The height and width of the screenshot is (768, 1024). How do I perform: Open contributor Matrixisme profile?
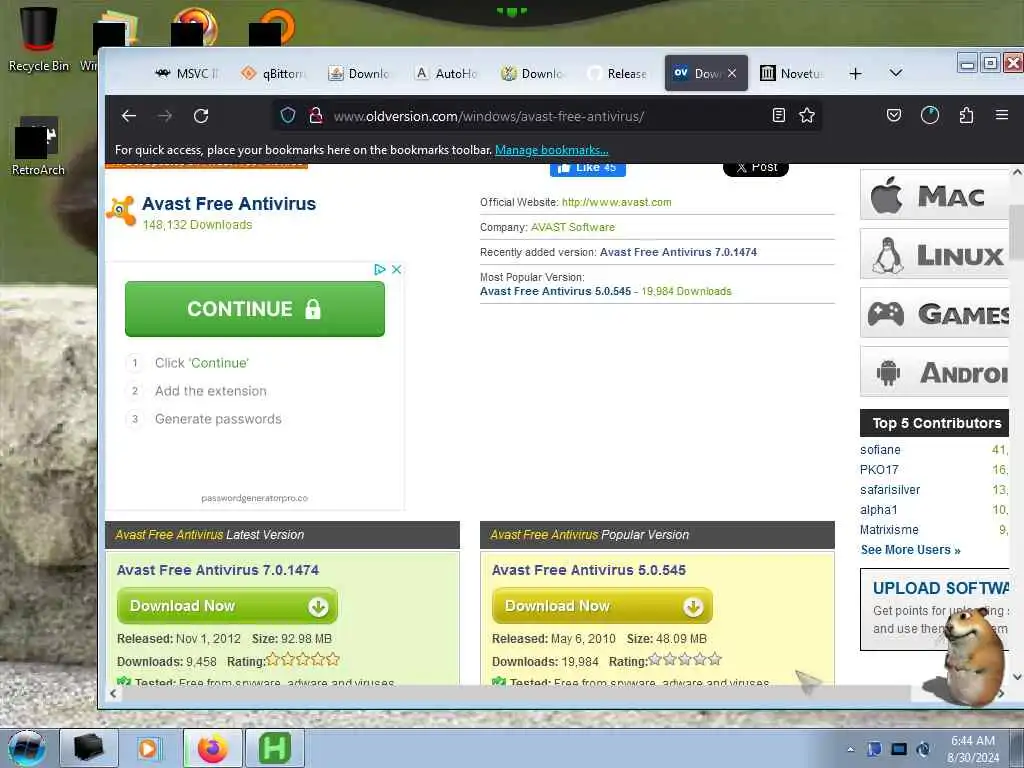click(x=889, y=530)
